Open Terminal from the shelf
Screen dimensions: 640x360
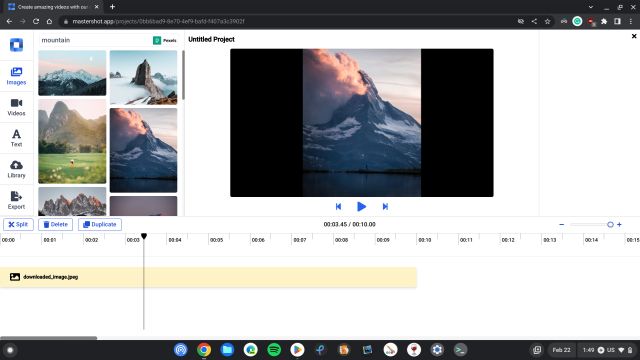click(460, 350)
